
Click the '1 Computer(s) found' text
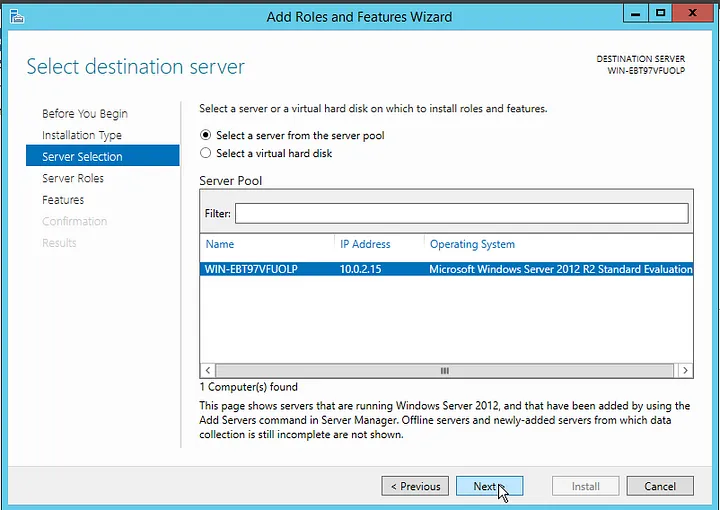tap(248, 387)
